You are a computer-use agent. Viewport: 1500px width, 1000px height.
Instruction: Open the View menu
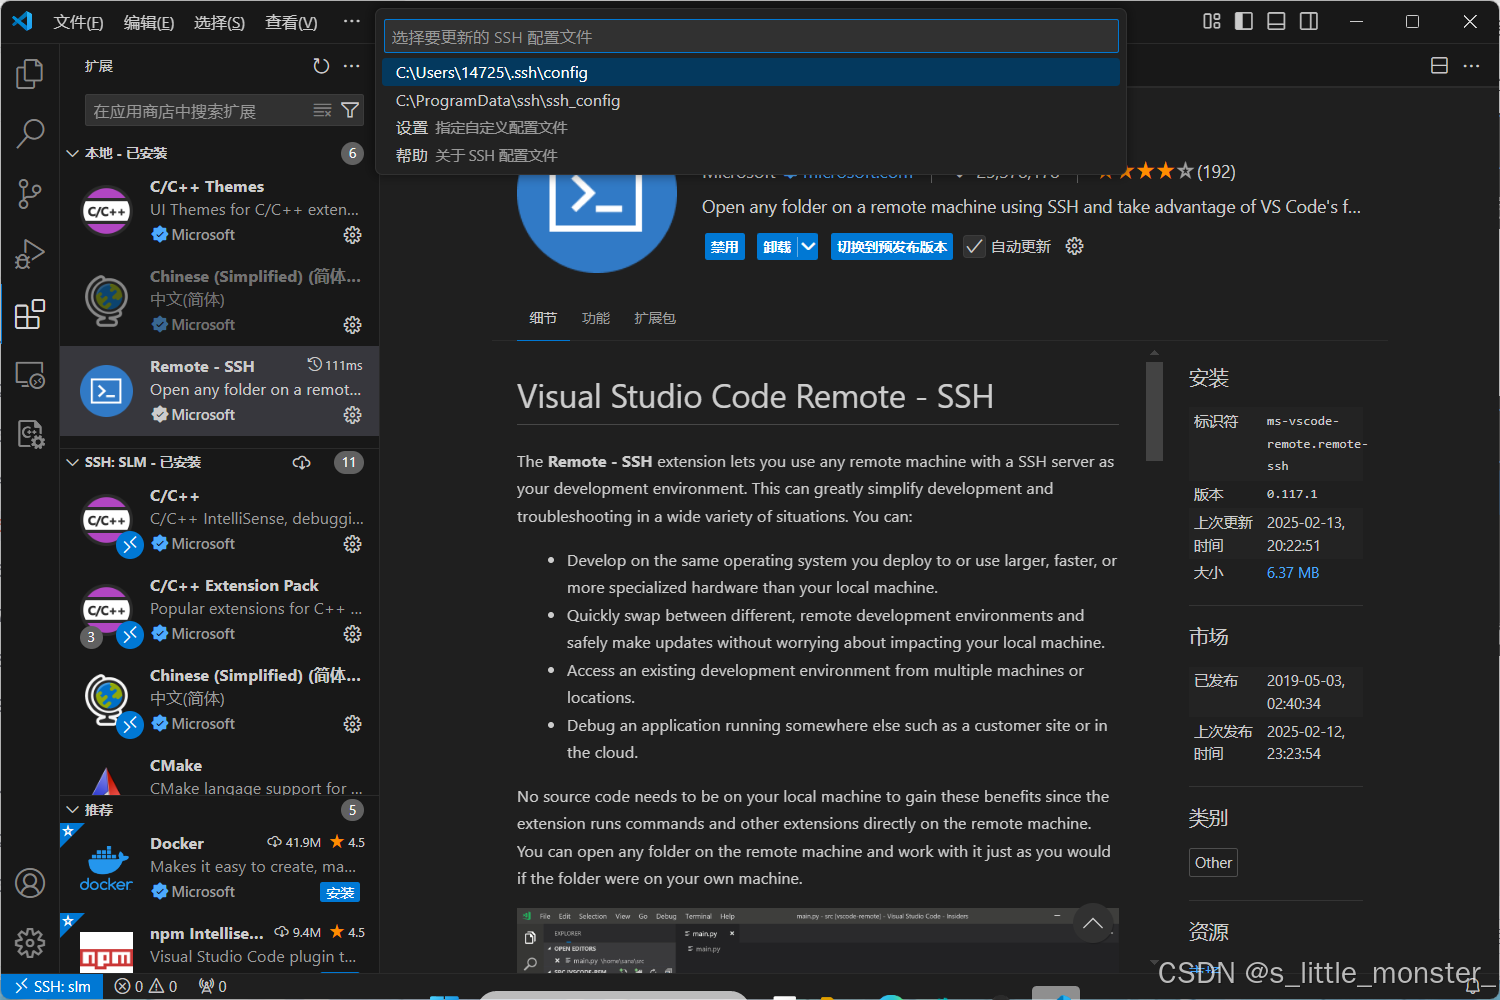291,22
